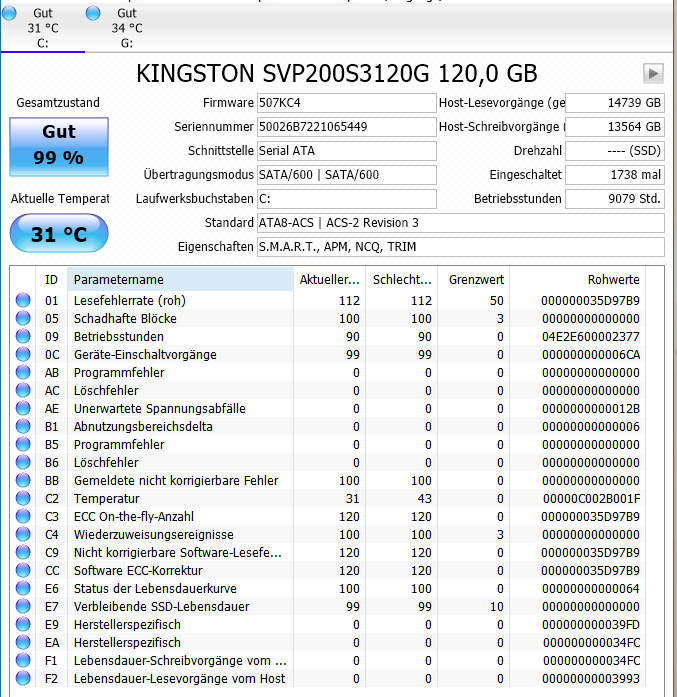Click status icon of Software ECC-Korrektur row
The image size is (677, 697).
click(x=23, y=570)
